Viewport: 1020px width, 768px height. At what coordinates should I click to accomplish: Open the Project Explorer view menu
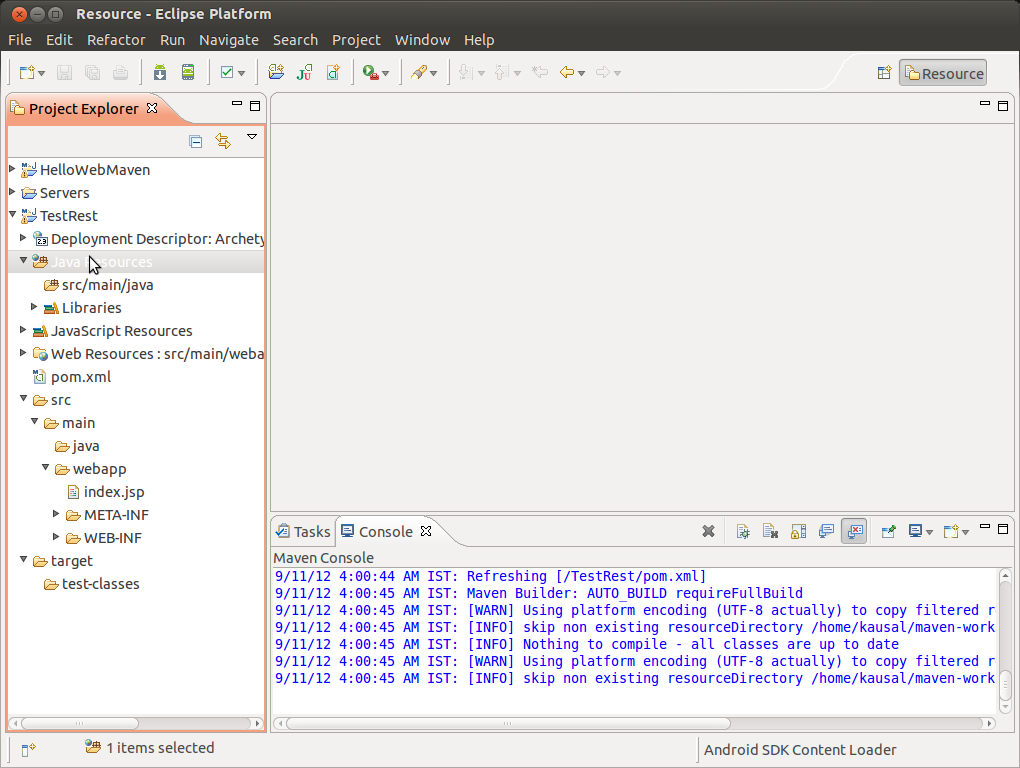pos(252,139)
